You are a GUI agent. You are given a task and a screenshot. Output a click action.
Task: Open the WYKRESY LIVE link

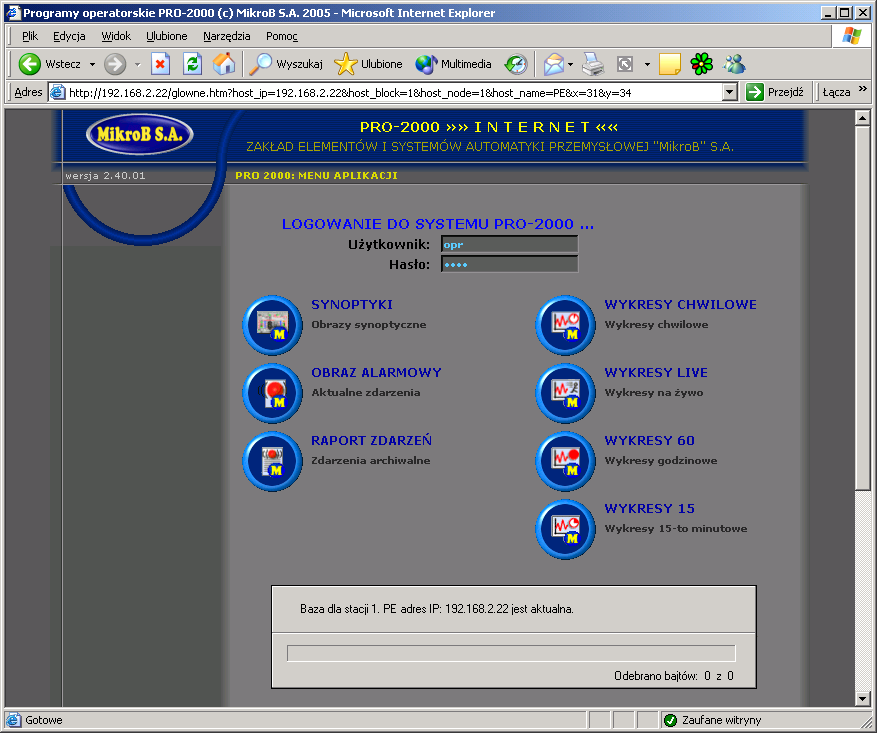(x=656, y=372)
